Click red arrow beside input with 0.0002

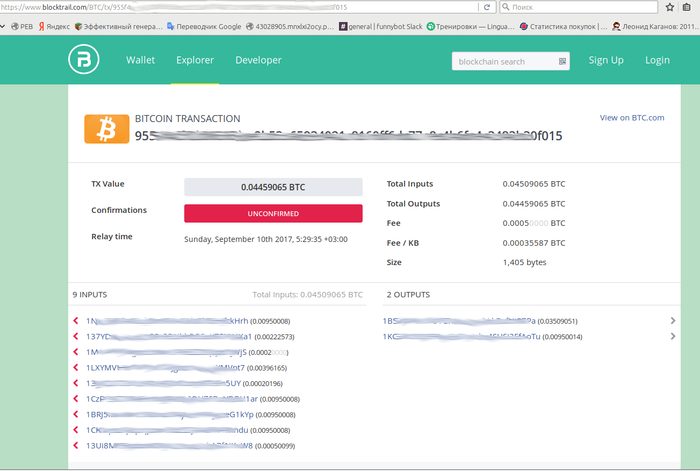[76, 352]
